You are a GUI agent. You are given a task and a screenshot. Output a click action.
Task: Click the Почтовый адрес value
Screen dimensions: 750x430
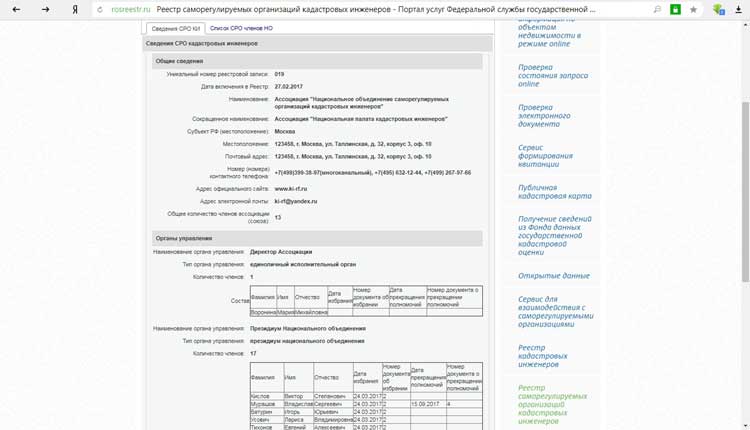click(x=353, y=156)
